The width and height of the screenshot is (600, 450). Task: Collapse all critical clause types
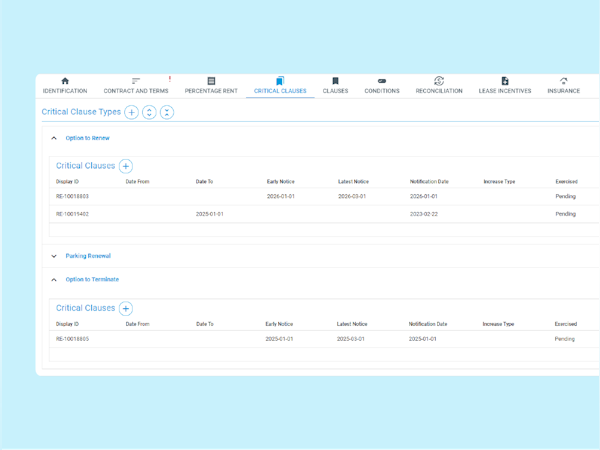pyautogui.click(x=167, y=112)
